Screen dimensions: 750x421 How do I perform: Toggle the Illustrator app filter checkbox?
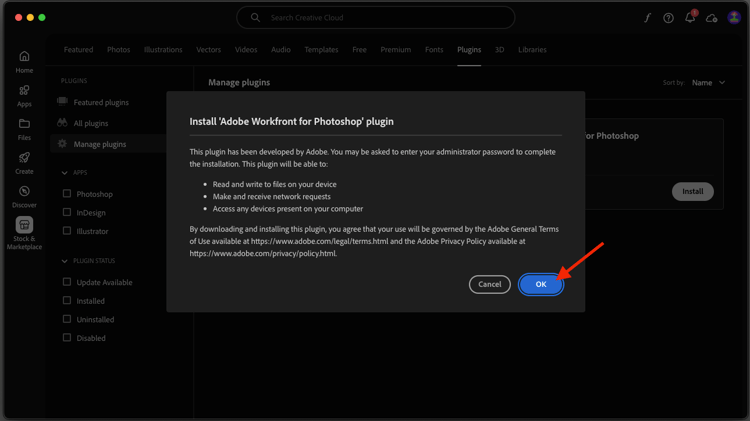click(x=67, y=231)
